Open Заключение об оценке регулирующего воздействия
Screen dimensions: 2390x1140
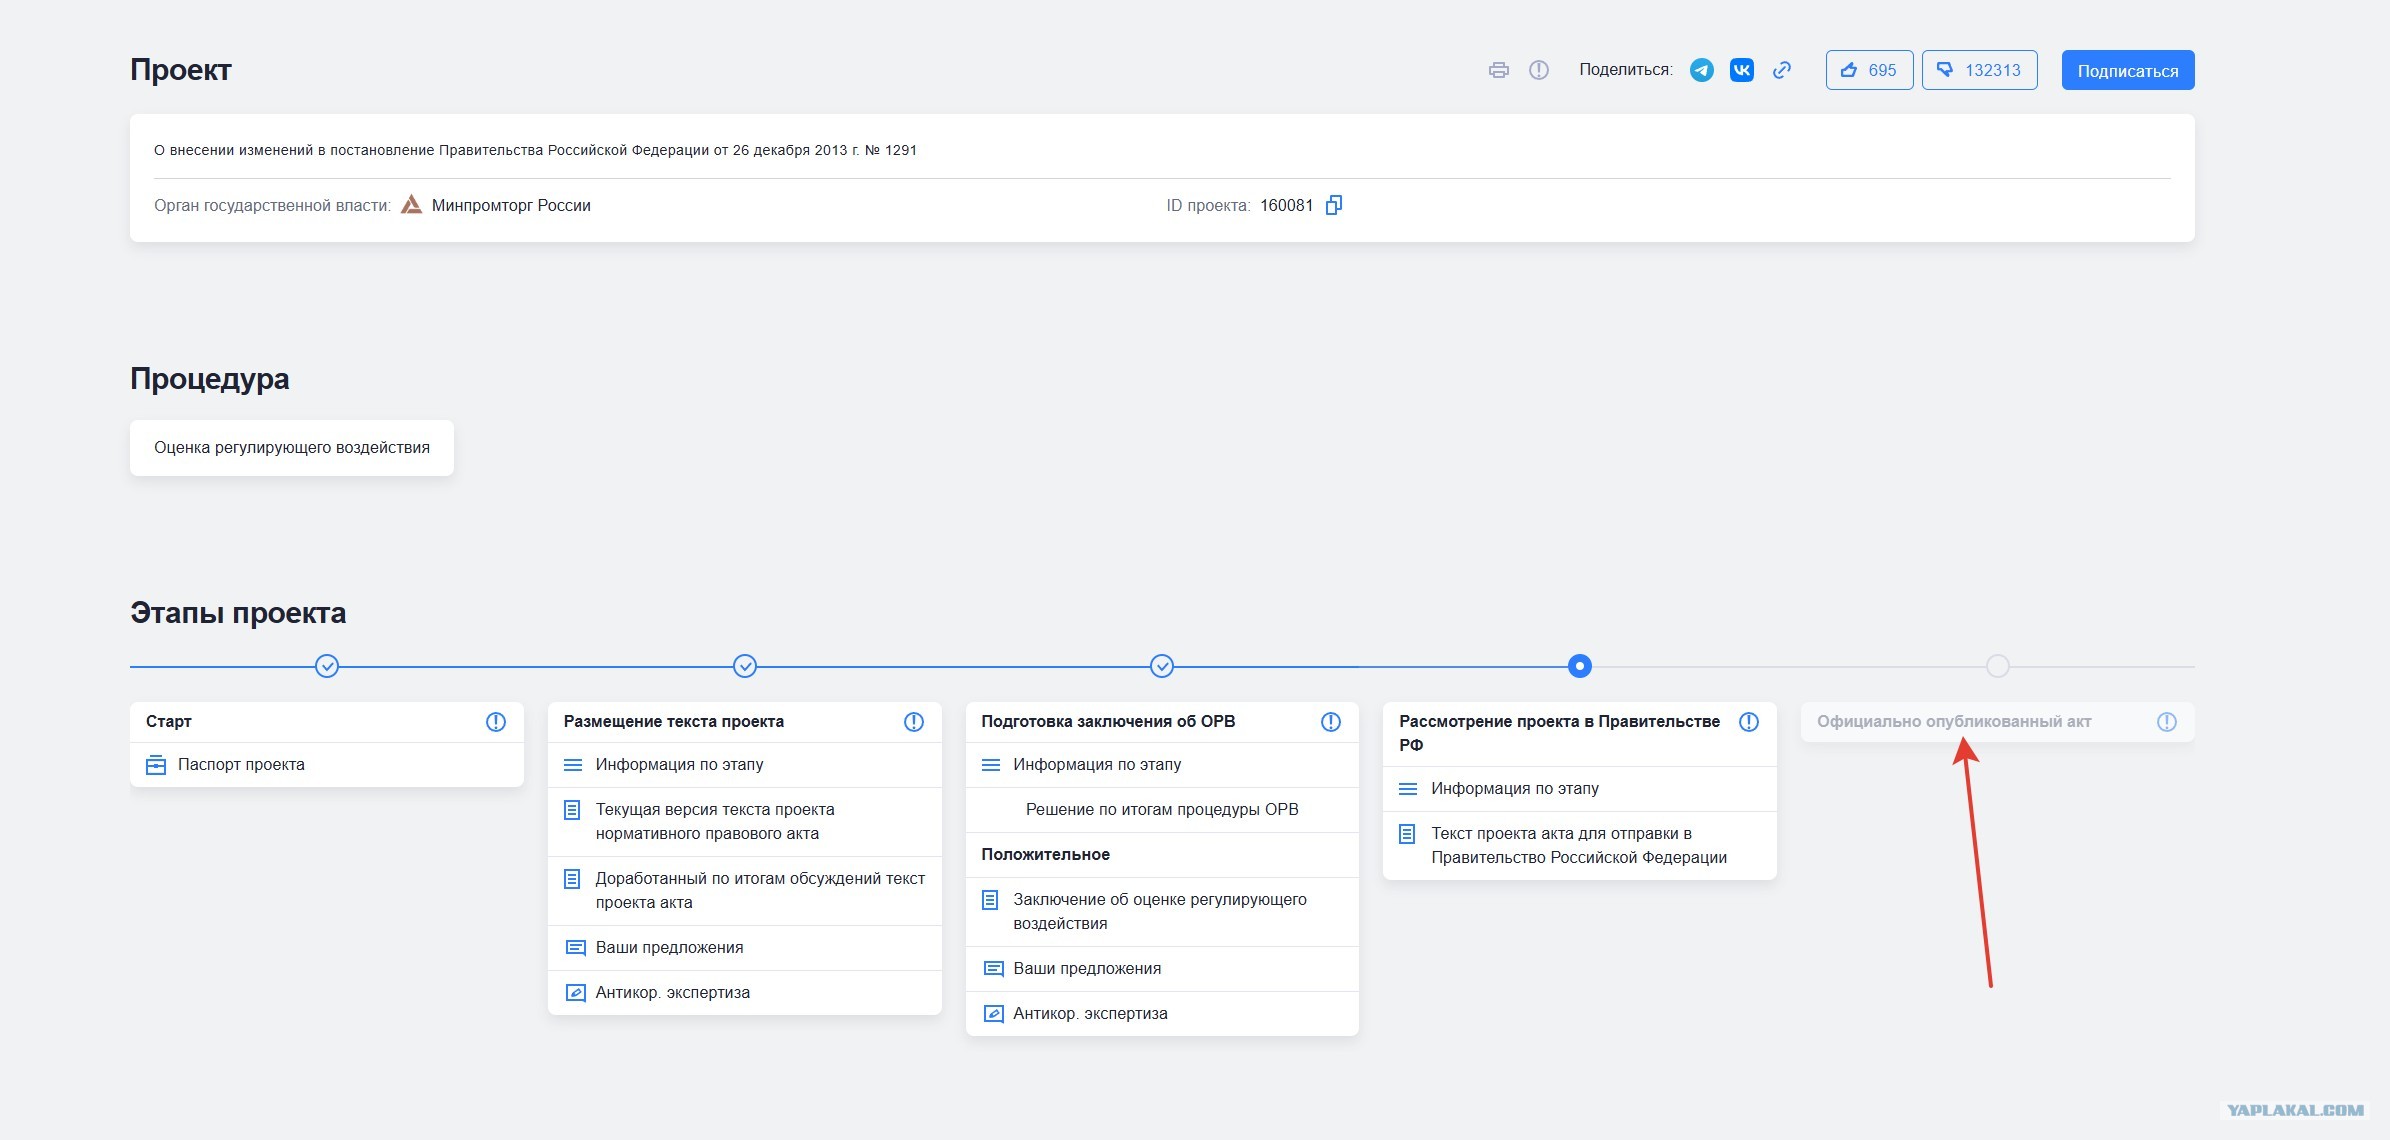point(1162,912)
